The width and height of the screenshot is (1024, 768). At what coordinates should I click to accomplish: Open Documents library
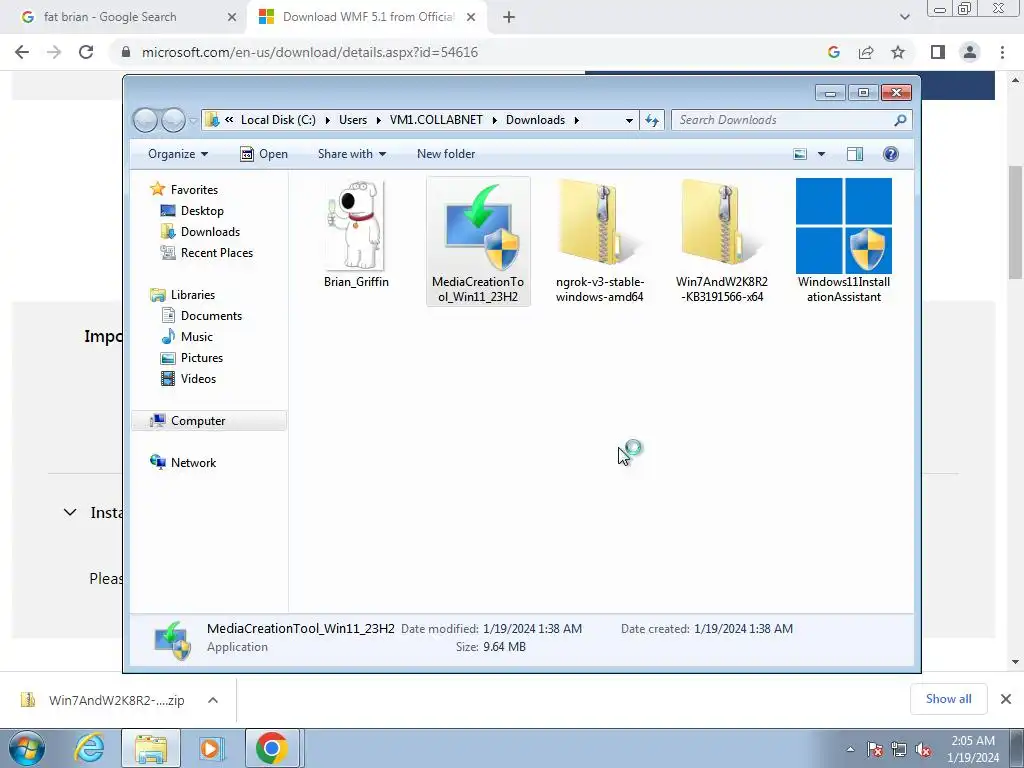211,315
